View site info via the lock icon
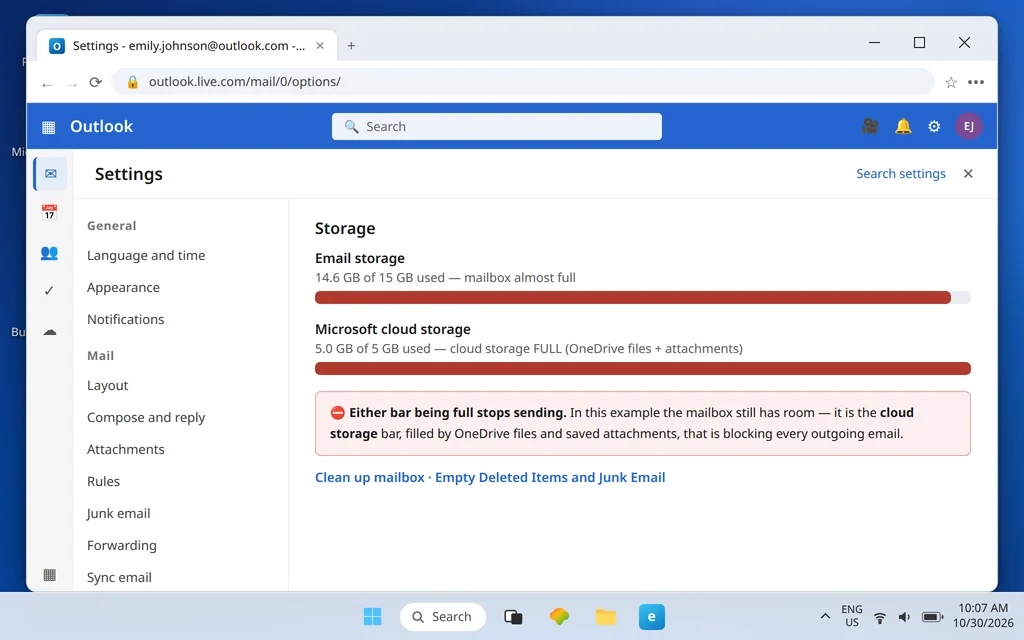Screen dimensions: 1024x640 [x=133, y=82]
